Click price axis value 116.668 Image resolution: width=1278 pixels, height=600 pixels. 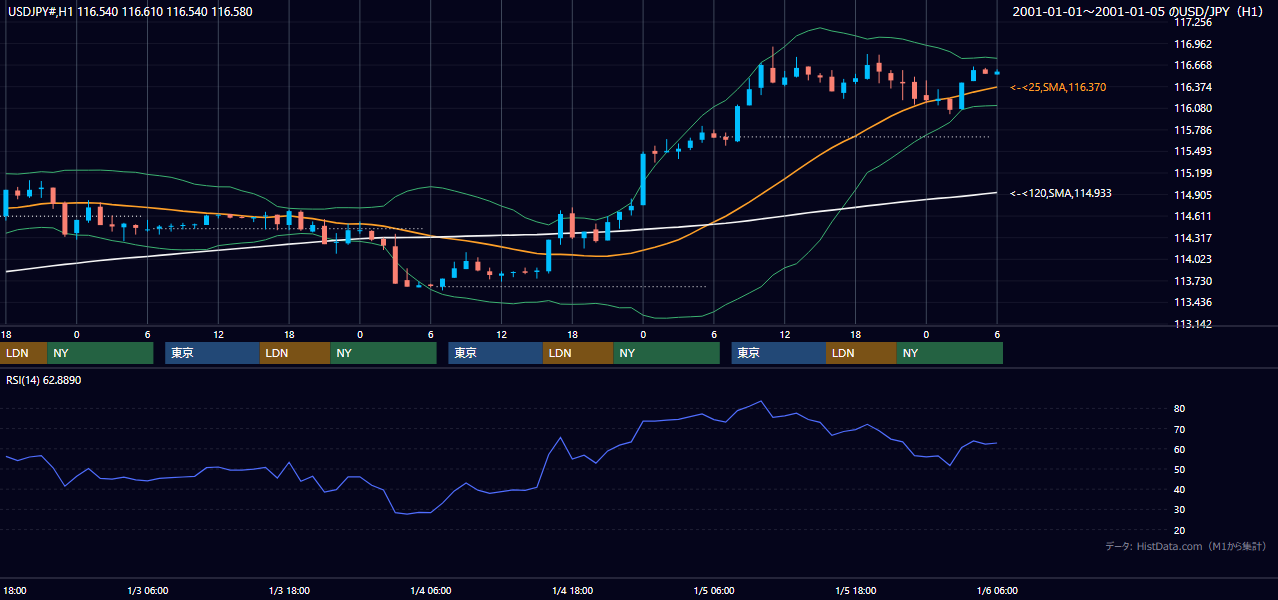[x=1192, y=65]
